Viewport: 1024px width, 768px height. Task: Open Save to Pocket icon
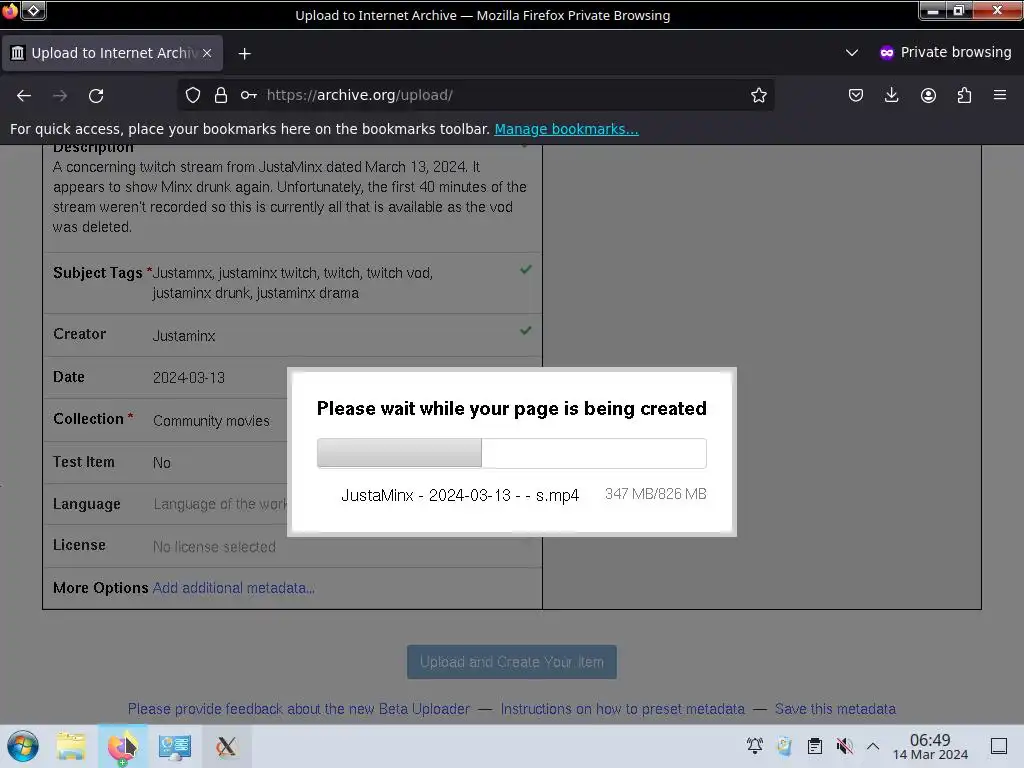pos(856,95)
